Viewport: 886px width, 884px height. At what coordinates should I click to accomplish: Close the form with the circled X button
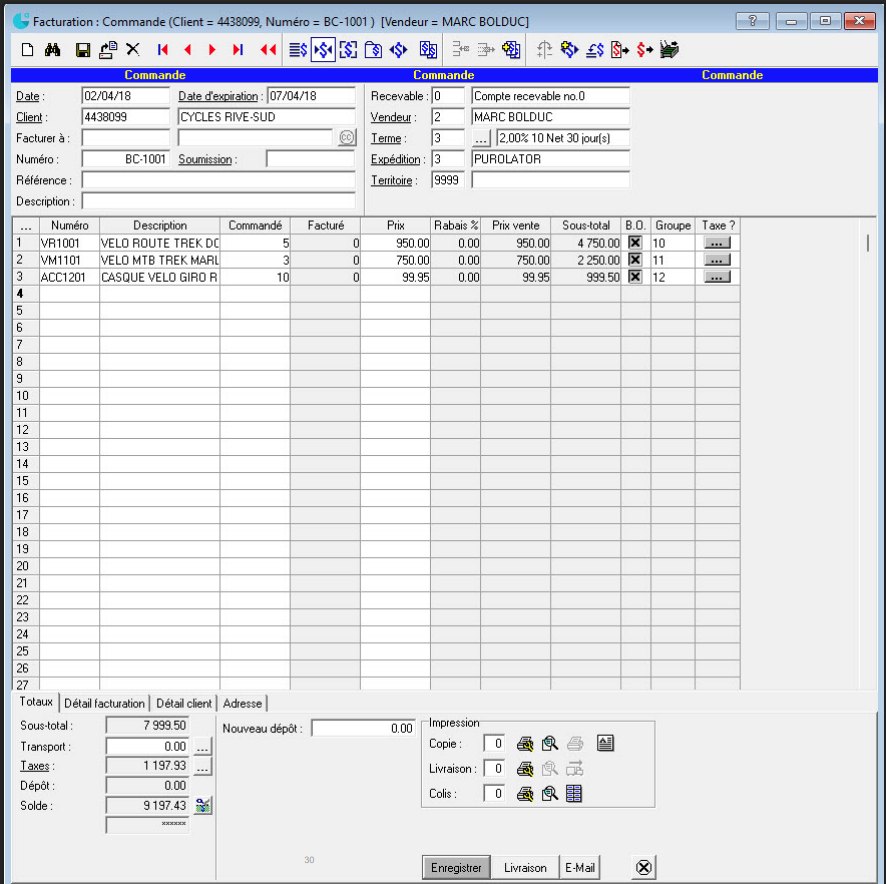coord(644,868)
